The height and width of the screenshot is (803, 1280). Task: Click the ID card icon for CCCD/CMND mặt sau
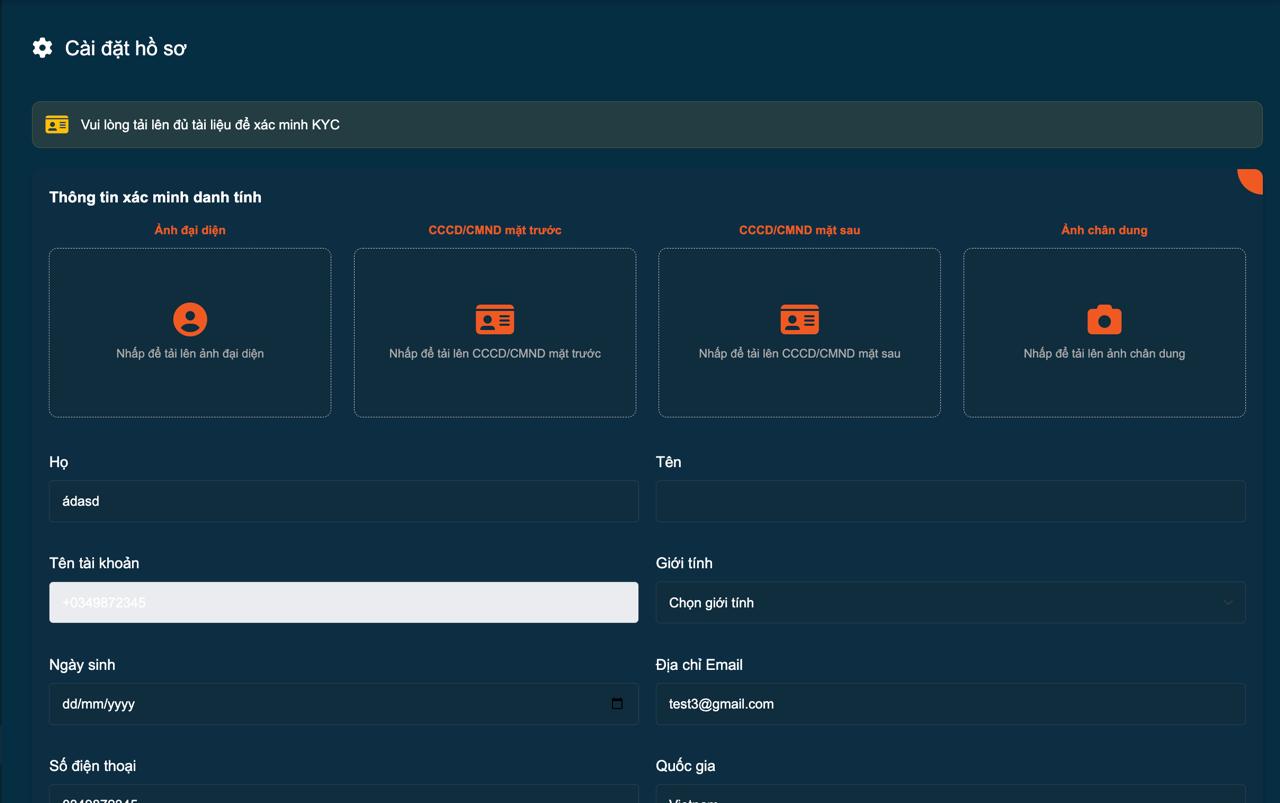(799, 319)
